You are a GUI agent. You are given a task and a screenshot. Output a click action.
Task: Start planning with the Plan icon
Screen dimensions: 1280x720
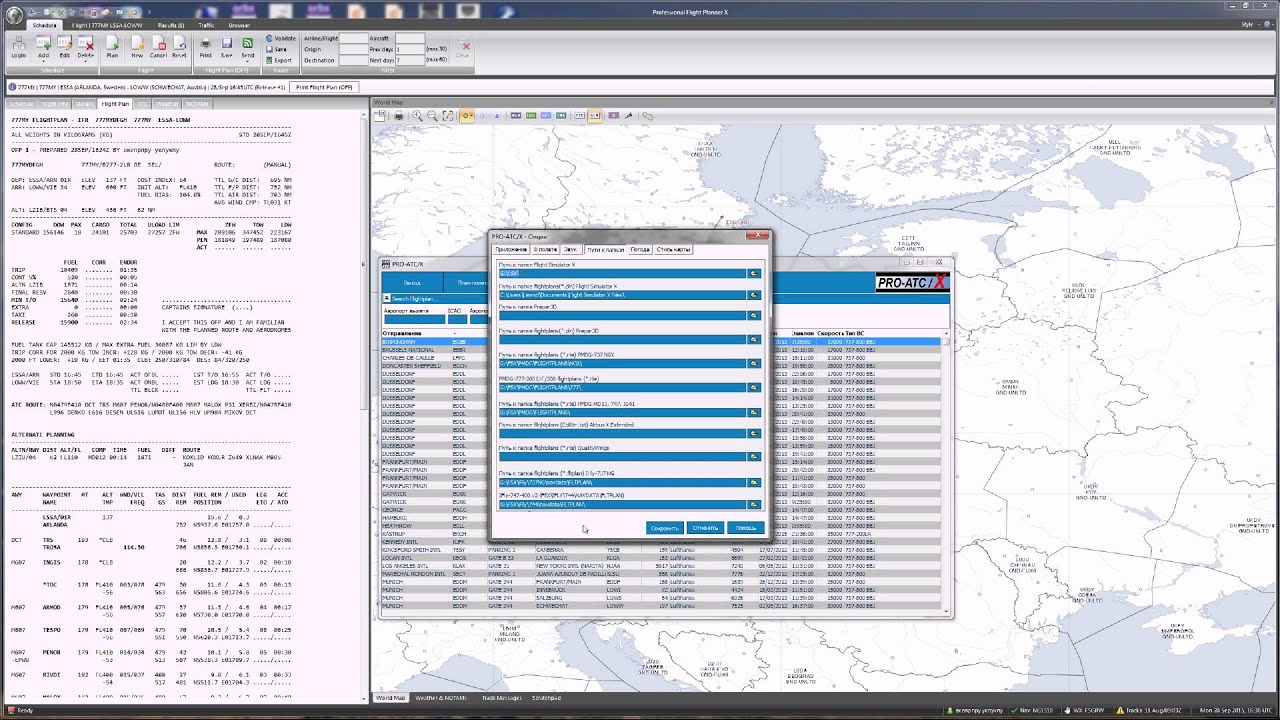coord(113,47)
